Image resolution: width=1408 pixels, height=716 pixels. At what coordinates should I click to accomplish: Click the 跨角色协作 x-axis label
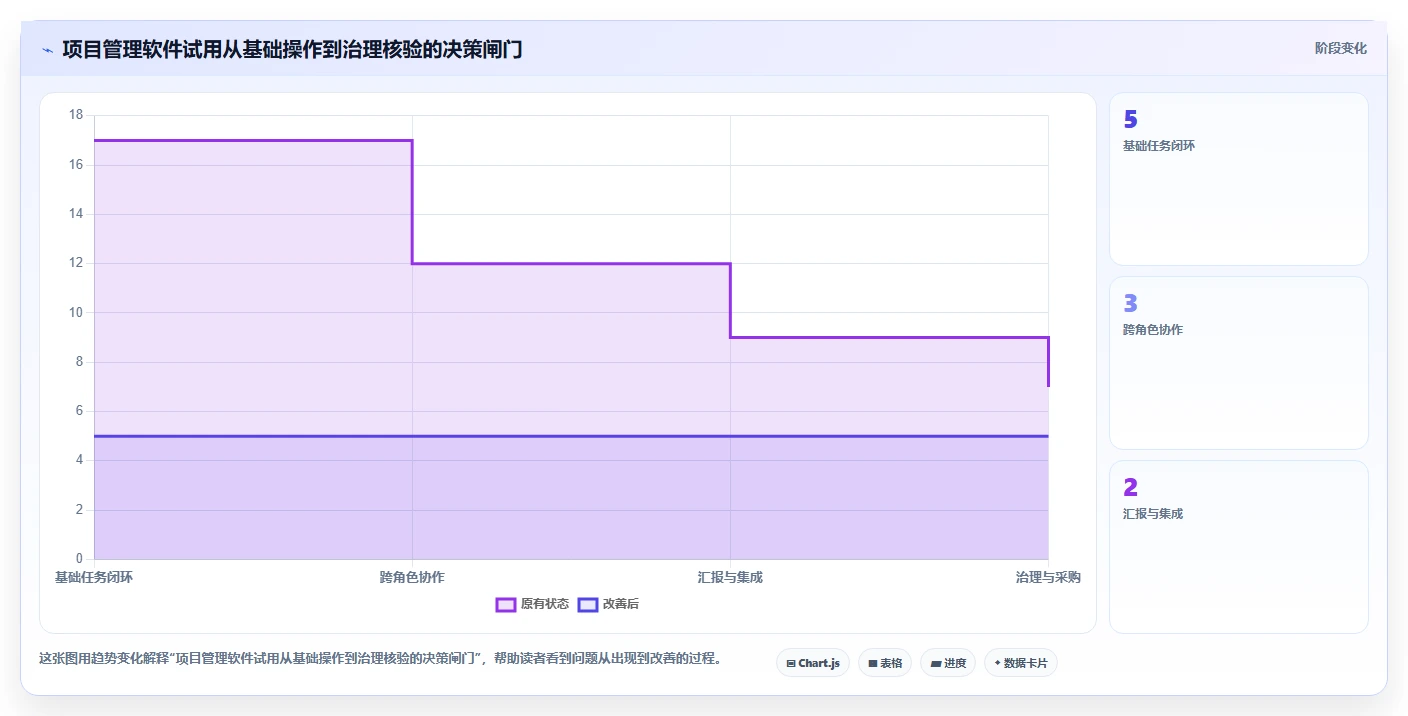[412, 578]
